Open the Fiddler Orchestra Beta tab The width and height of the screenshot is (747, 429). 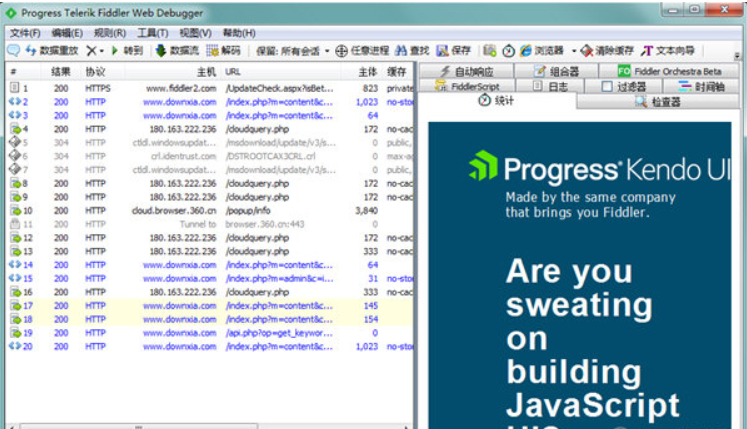tap(669, 72)
